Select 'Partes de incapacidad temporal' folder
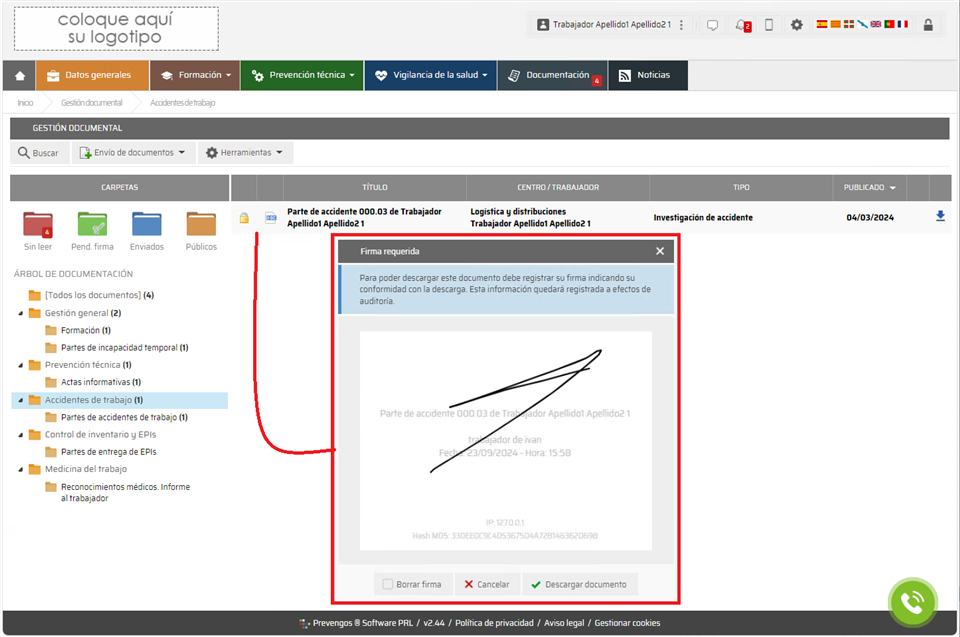 point(117,348)
